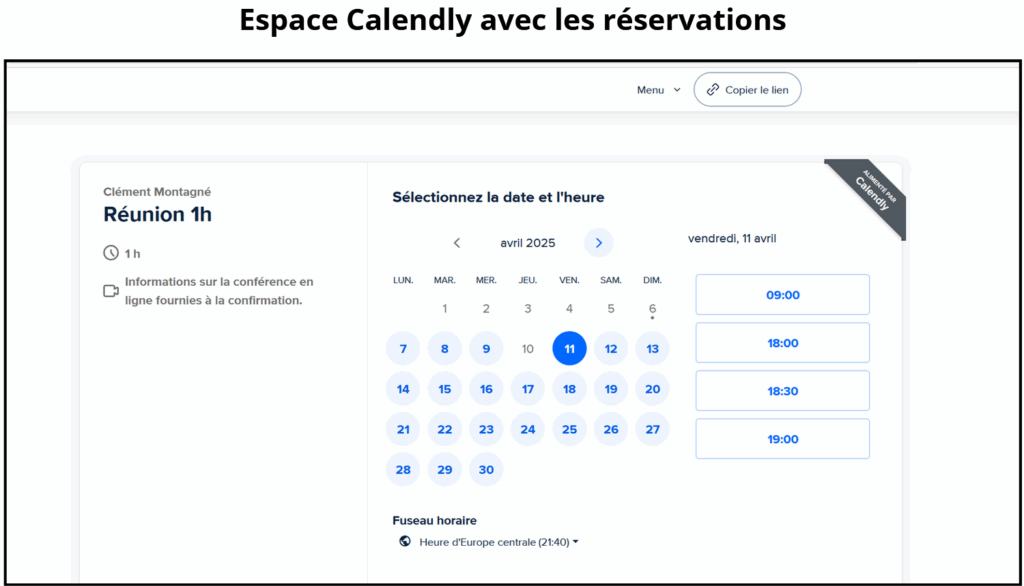Click the globe icon by timezone

(x=405, y=542)
